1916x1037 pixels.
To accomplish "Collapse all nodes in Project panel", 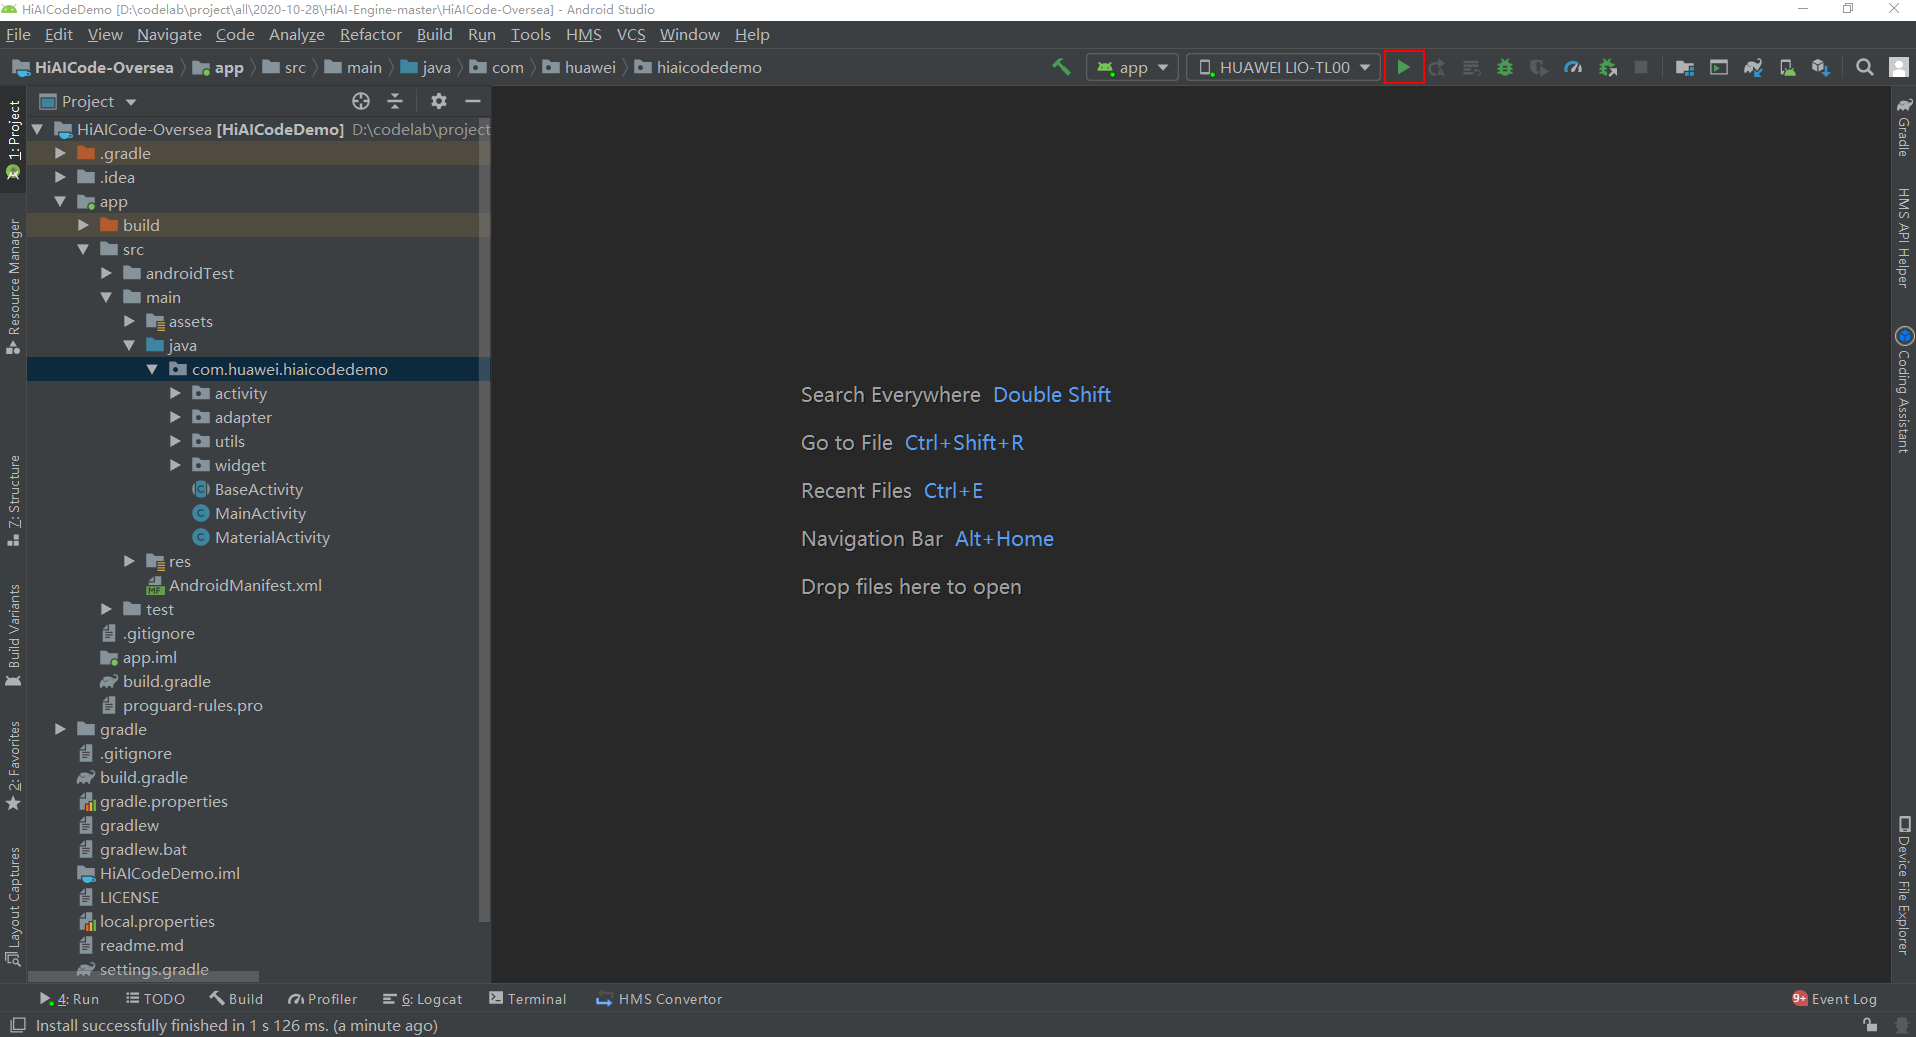I will (x=395, y=101).
